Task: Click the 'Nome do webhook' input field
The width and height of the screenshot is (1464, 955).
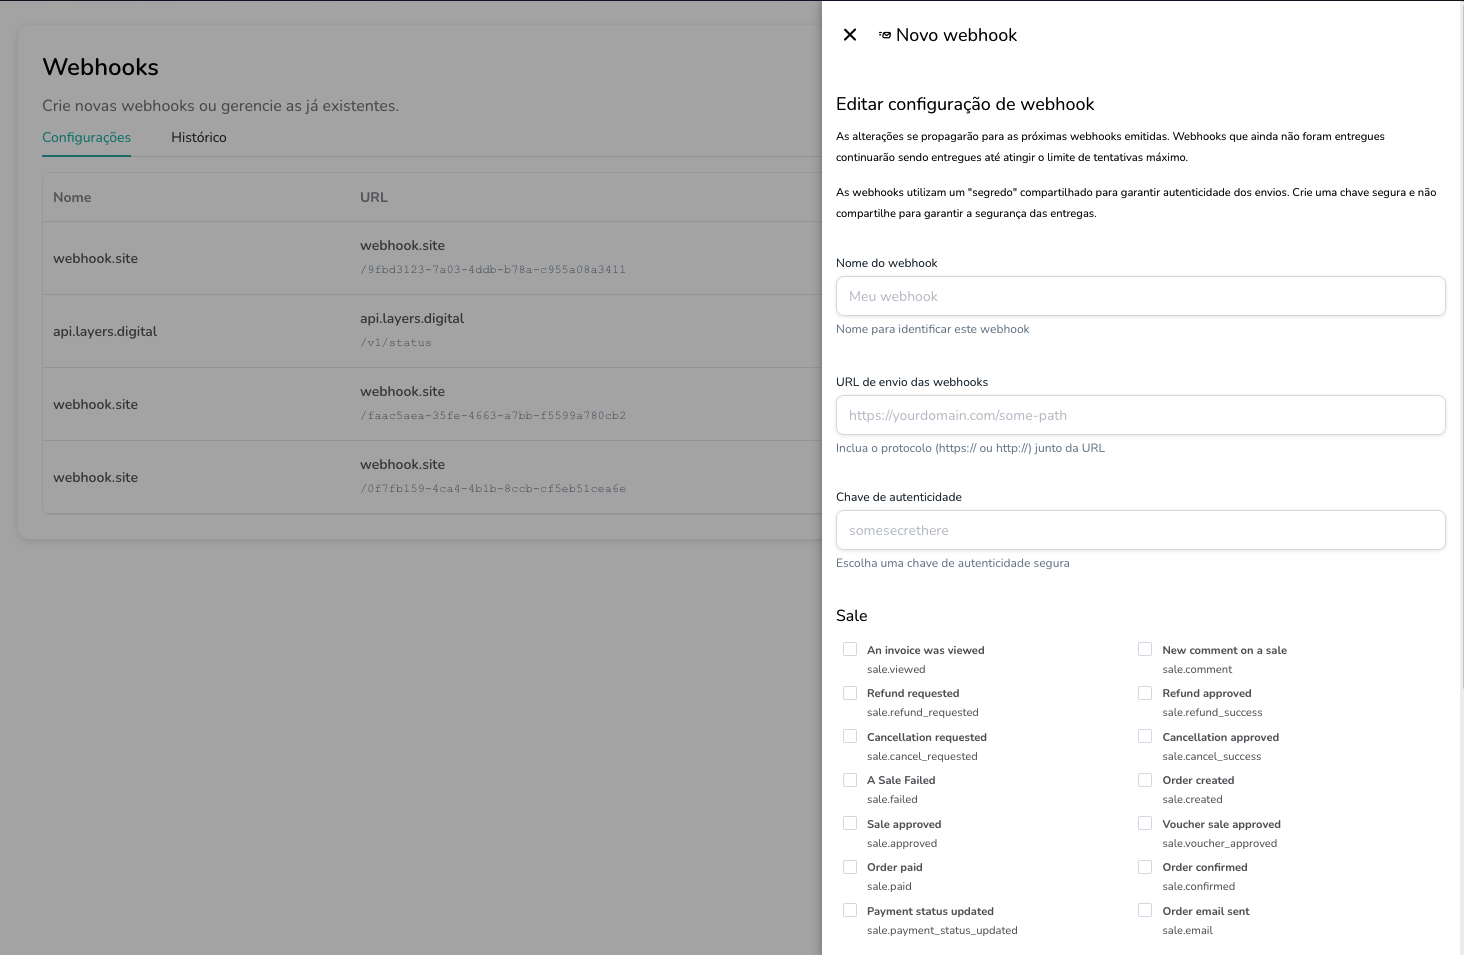Action: 1140,296
